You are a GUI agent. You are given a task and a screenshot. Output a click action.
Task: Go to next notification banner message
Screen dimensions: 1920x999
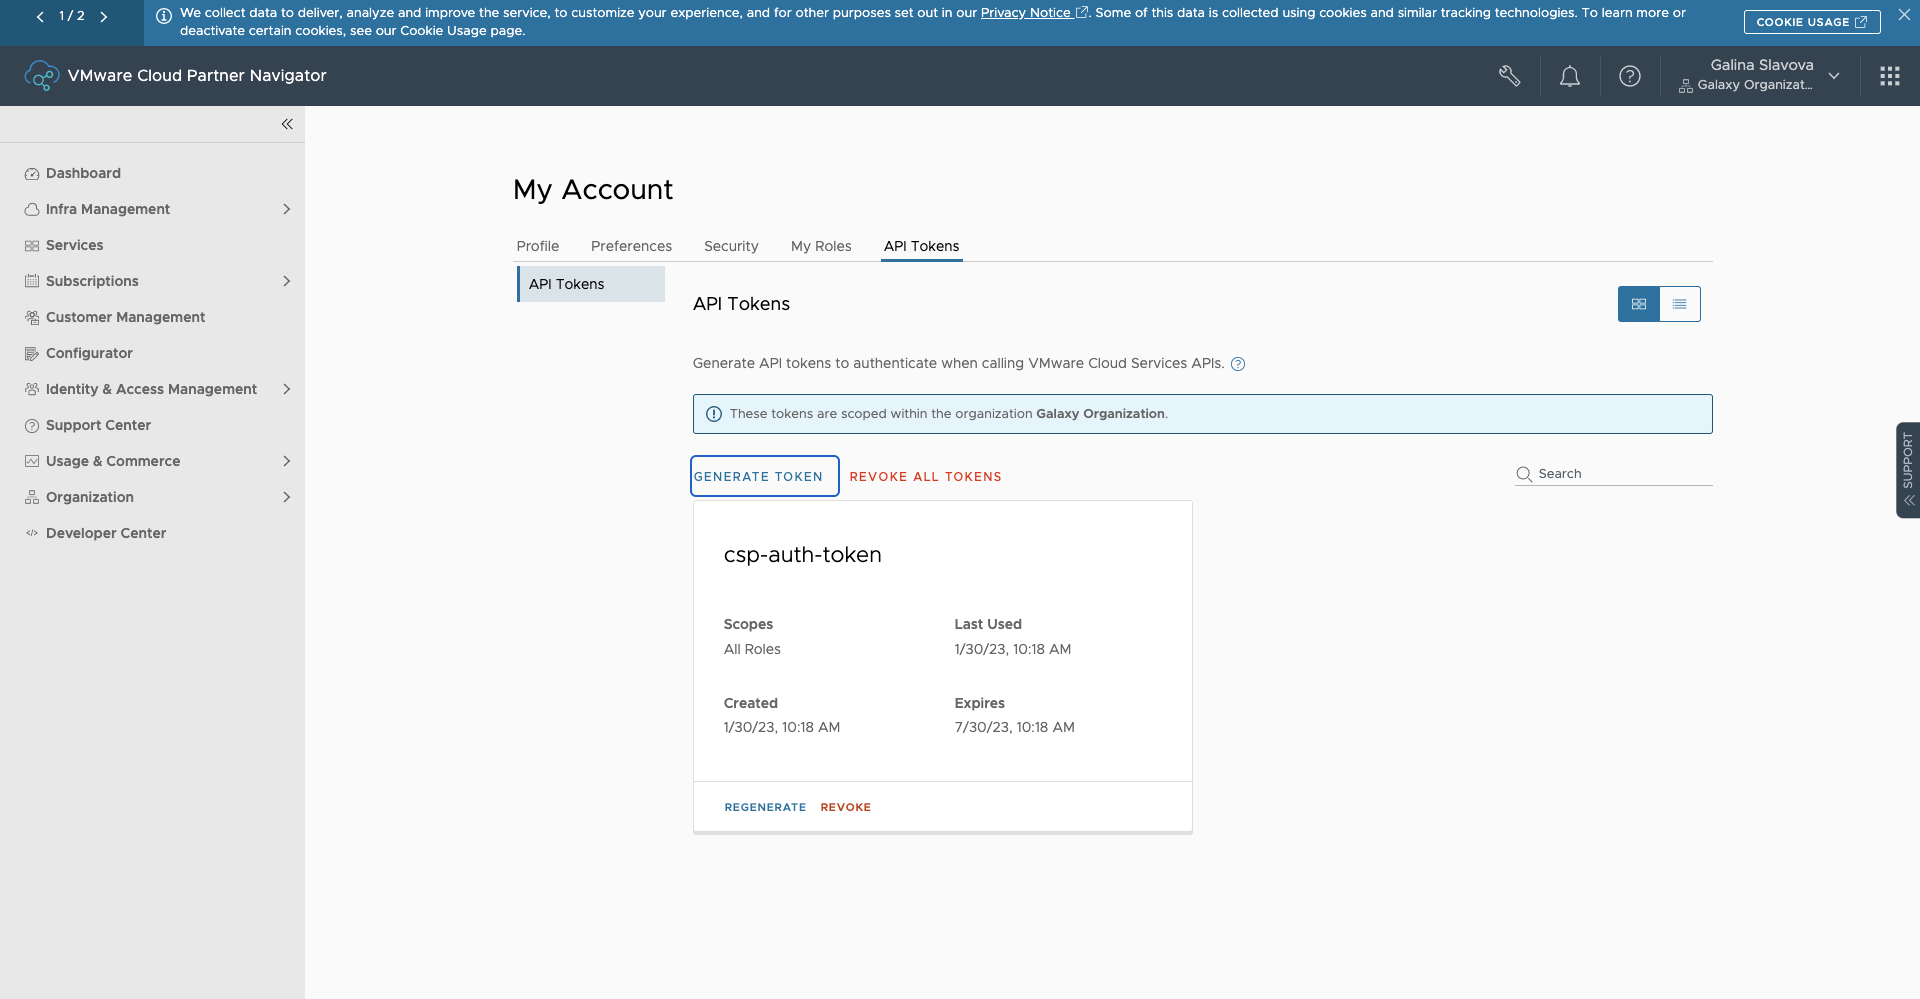tap(104, 16)
